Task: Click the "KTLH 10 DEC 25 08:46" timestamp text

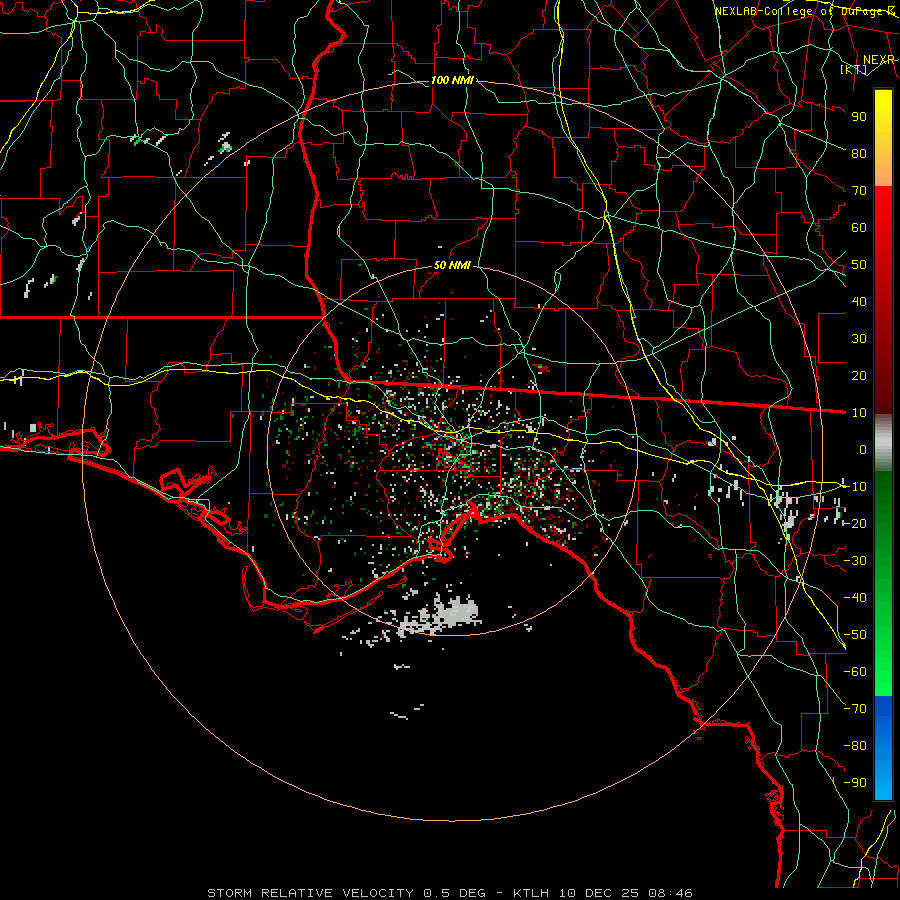Action: (x=603, y=893)
